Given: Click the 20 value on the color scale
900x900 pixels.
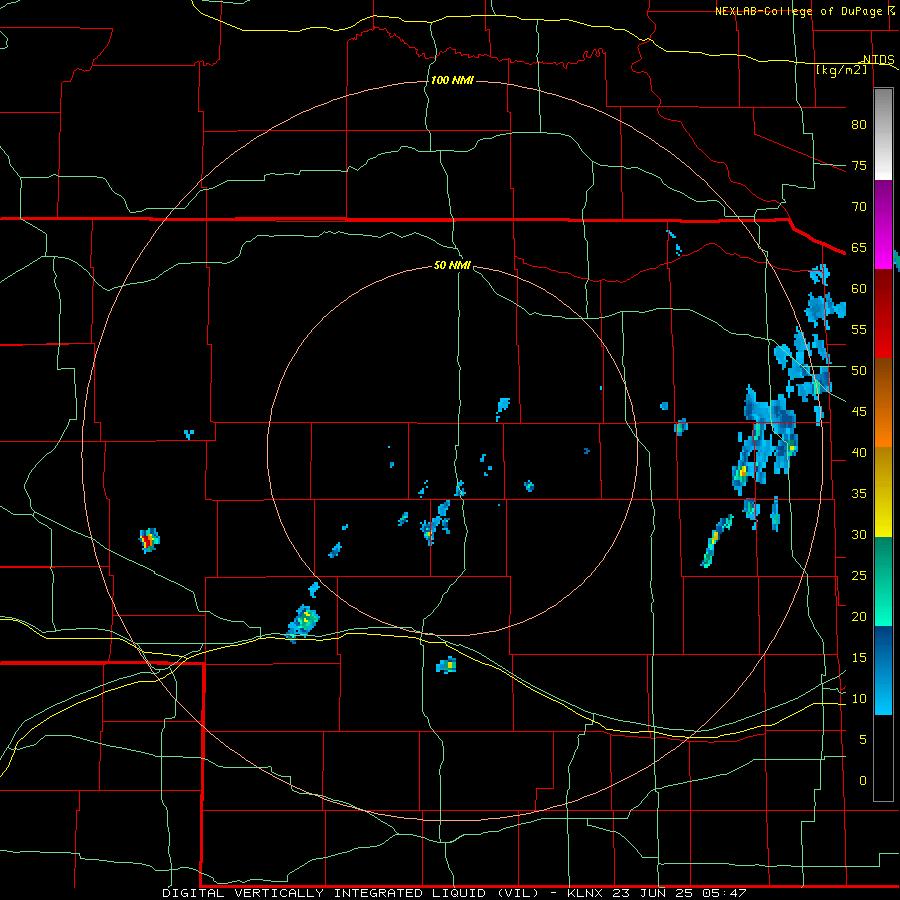Looking at the screenshot, I should coord(859,616).
